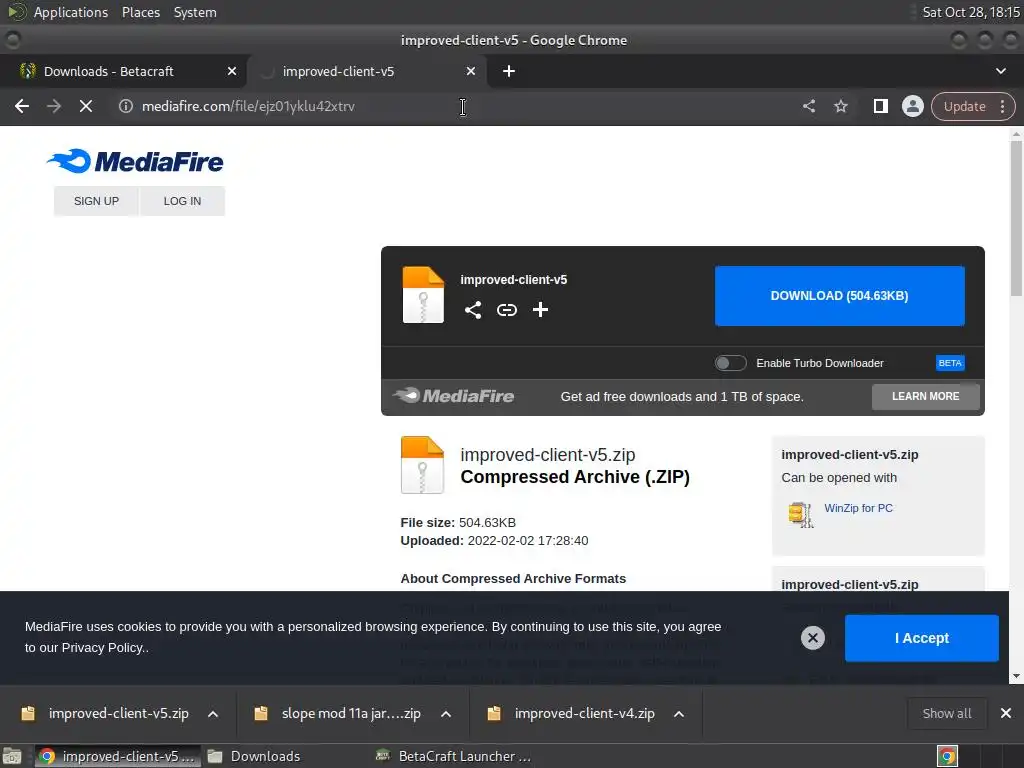Open the System menu

(195, 12)
